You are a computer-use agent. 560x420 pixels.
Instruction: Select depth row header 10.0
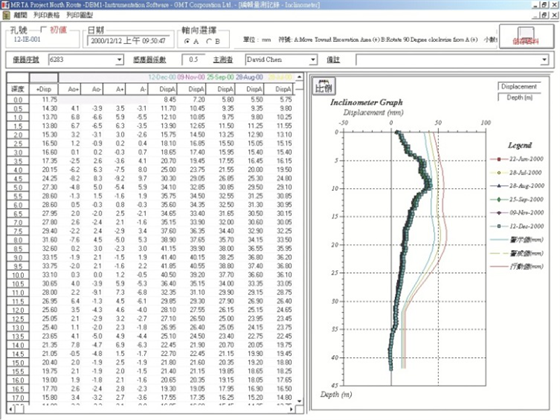18,275
